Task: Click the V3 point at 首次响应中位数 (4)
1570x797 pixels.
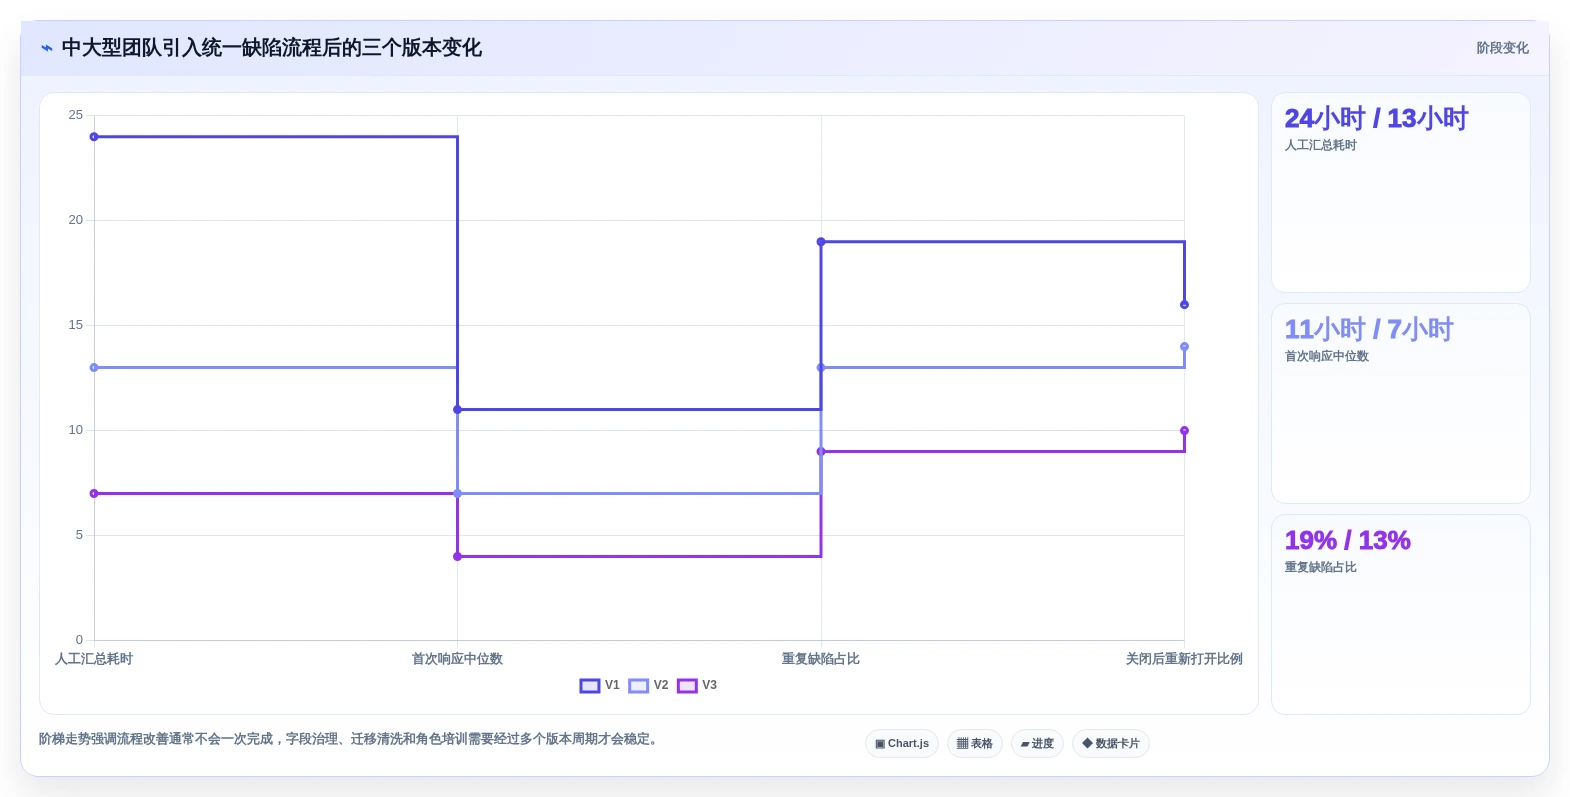Action: click(458, 557)
